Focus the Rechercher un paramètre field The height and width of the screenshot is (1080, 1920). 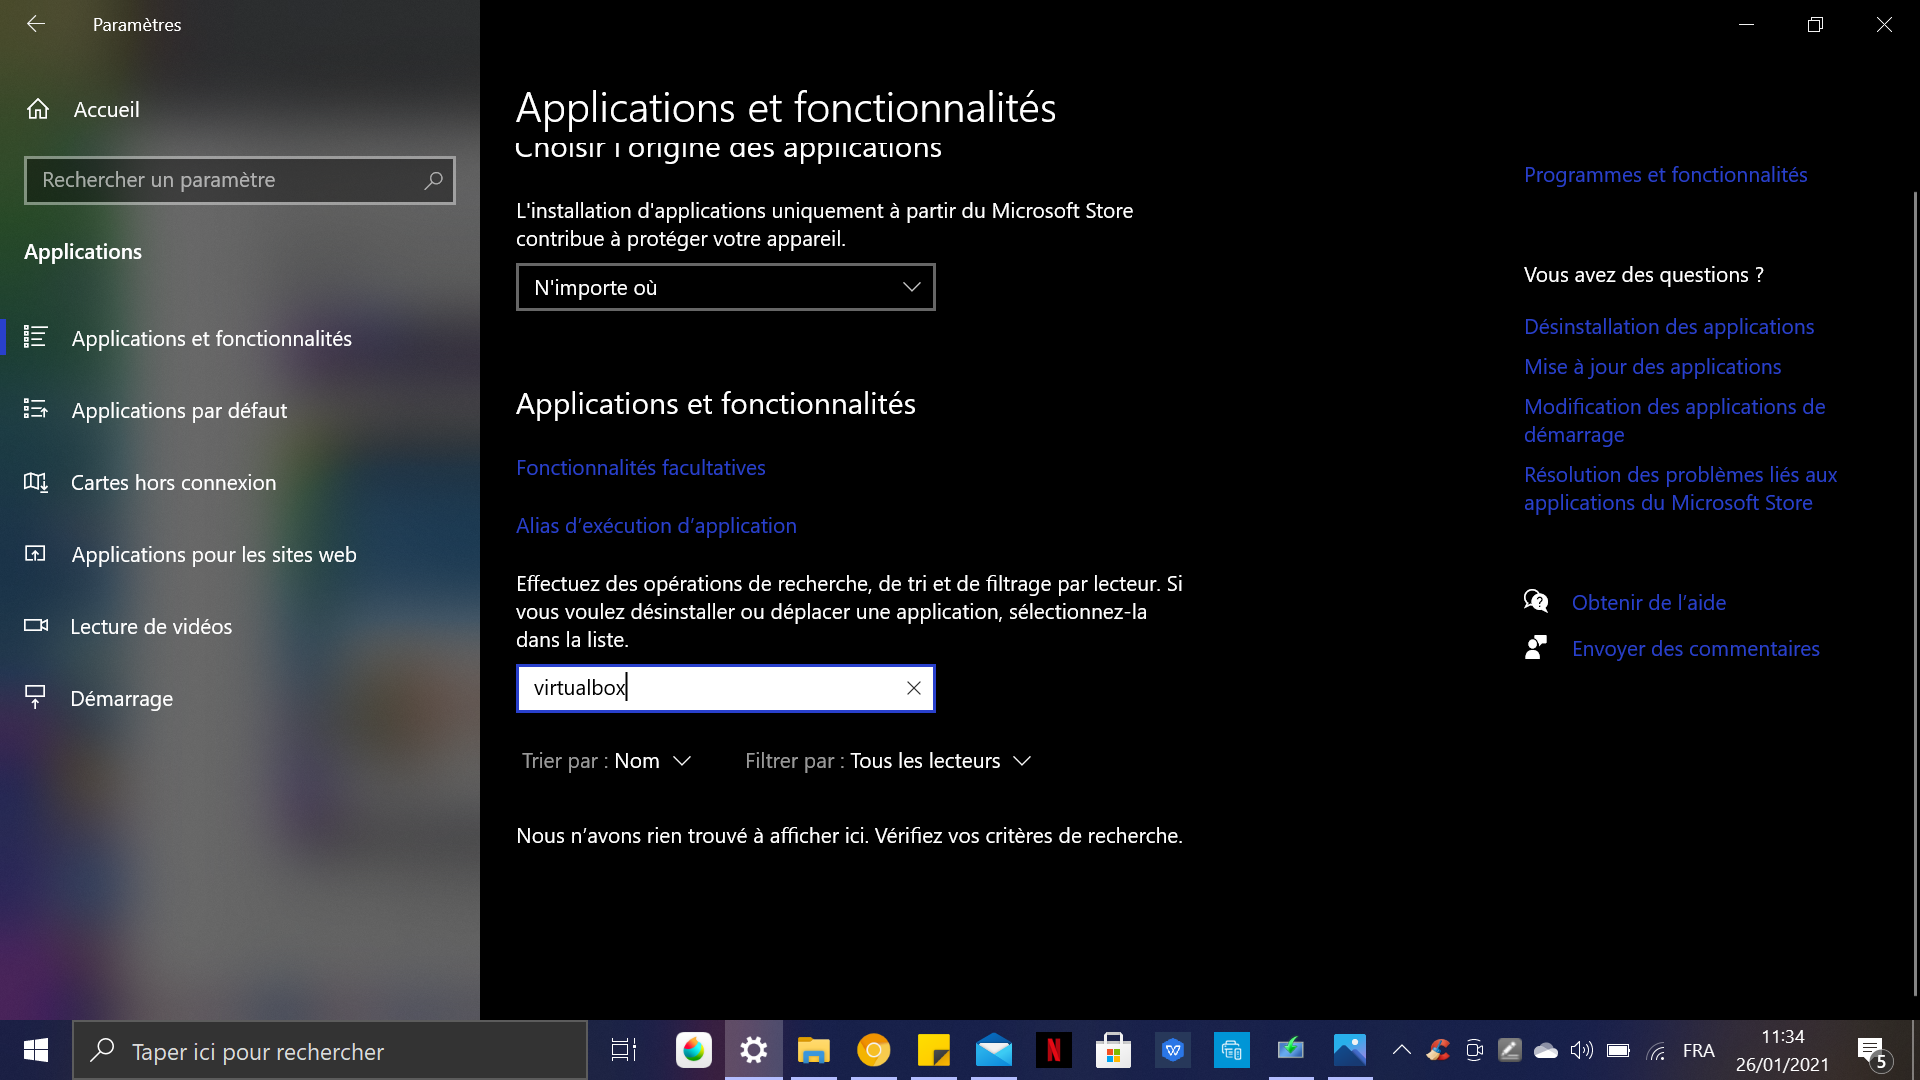tap(225, 180)
